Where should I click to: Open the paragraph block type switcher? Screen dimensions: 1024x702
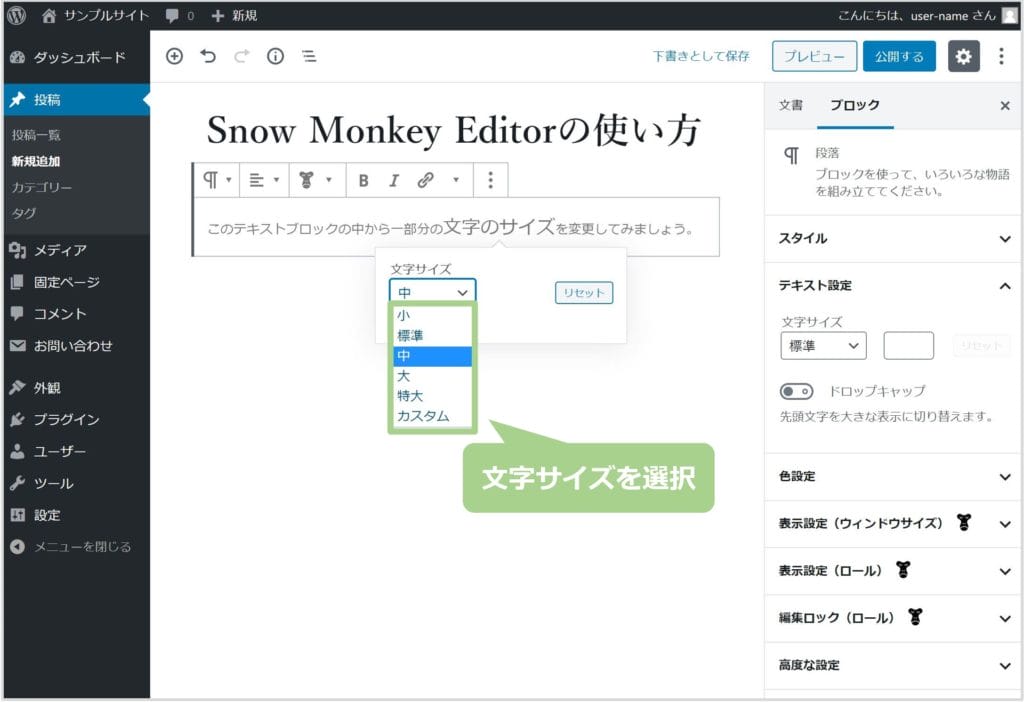217,180
